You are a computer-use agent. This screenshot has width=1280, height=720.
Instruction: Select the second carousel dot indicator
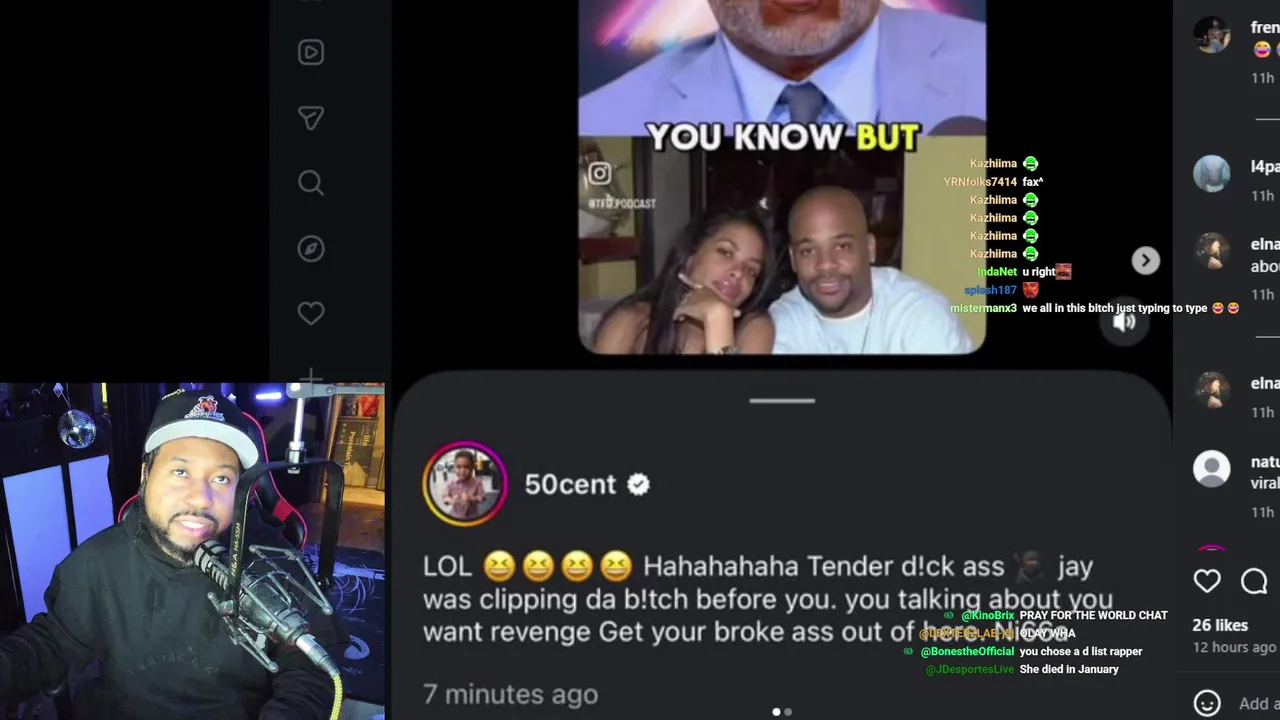coord(788,712)
